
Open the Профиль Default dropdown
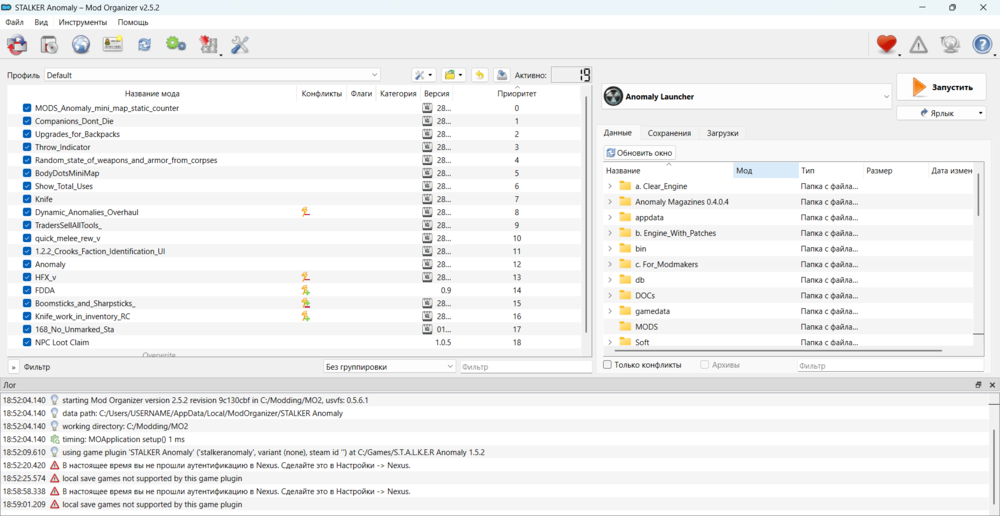(212, 75)
